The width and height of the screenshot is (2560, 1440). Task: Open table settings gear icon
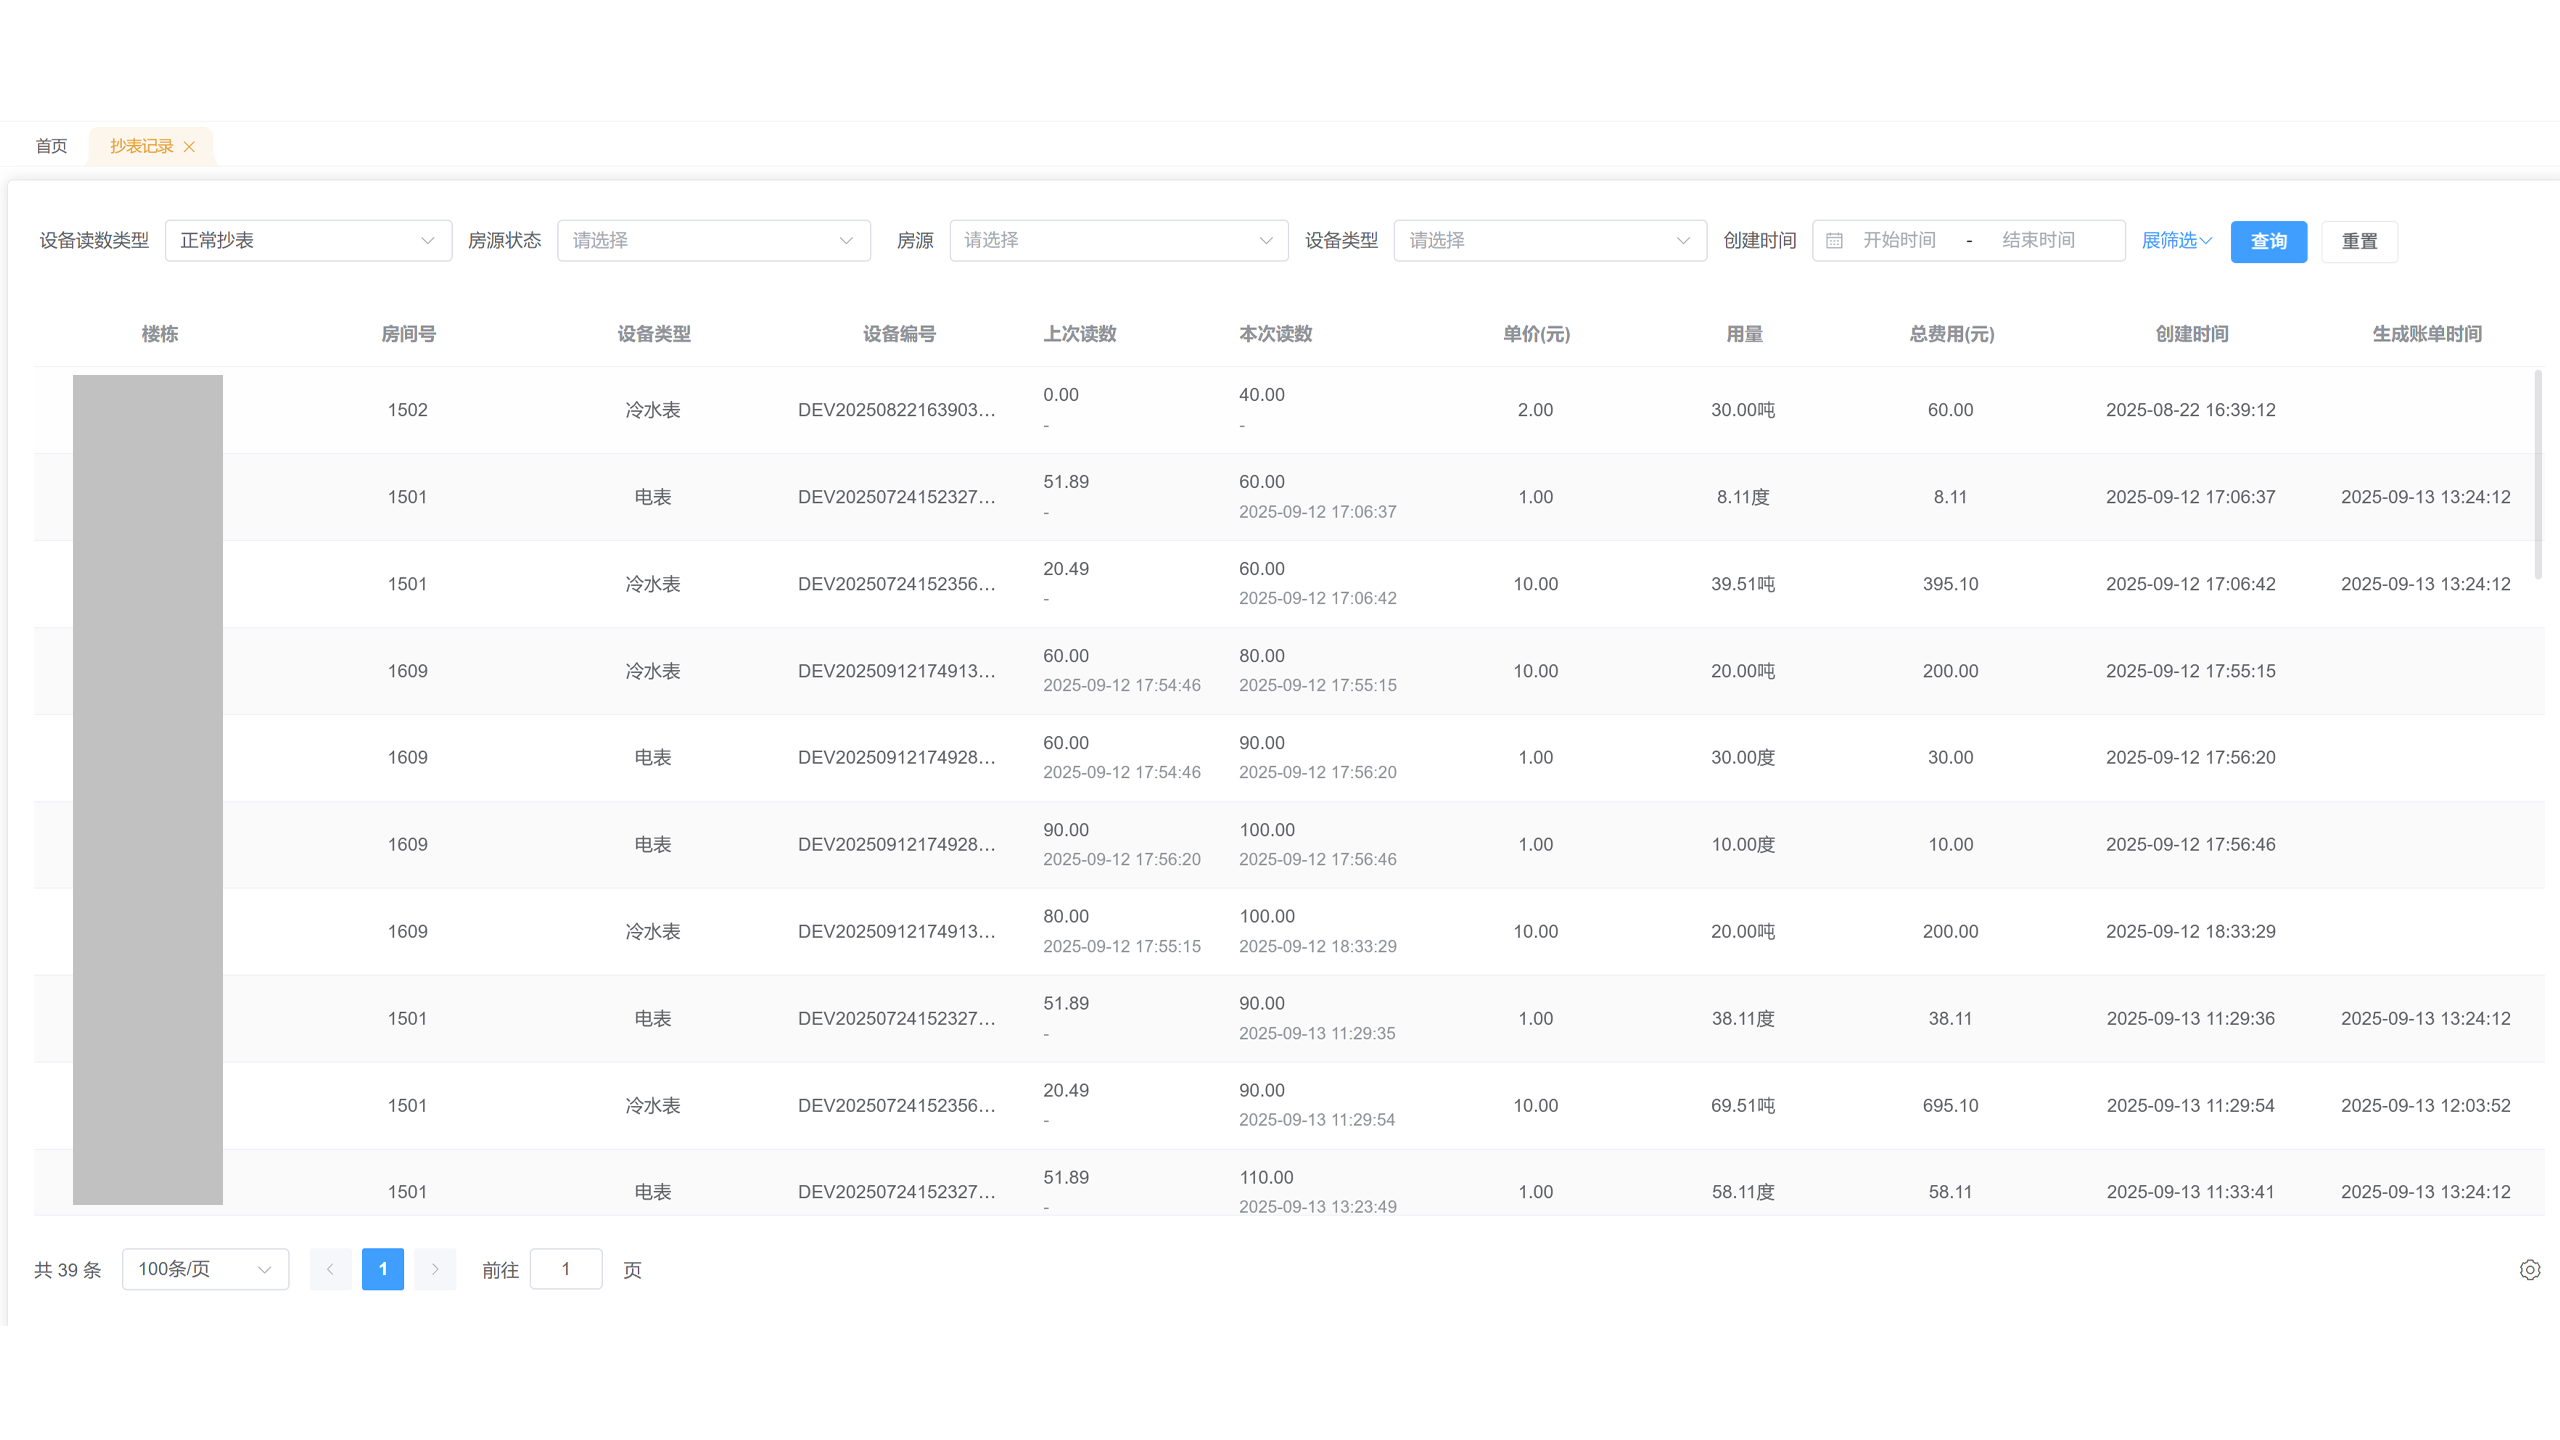tap(2529, 1269)
